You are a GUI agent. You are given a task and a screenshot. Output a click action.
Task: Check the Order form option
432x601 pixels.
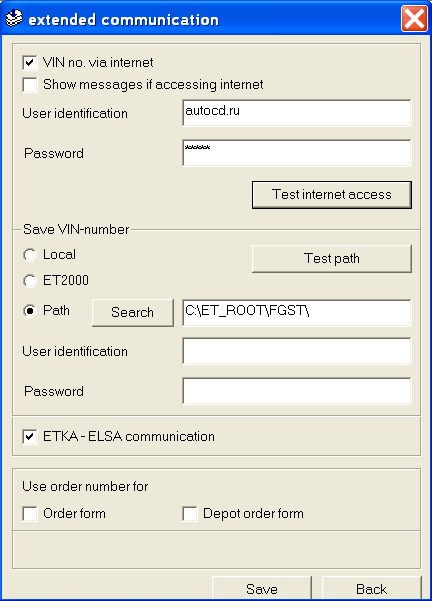(x=30, y=514)
